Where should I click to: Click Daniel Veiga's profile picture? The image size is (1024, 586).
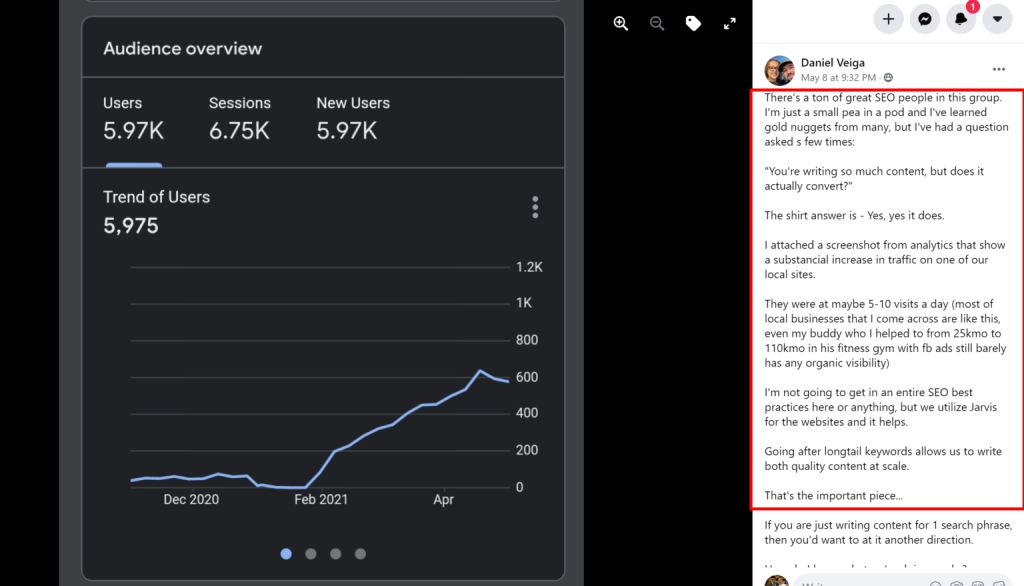pyautogui.click(x=779, y=70)
